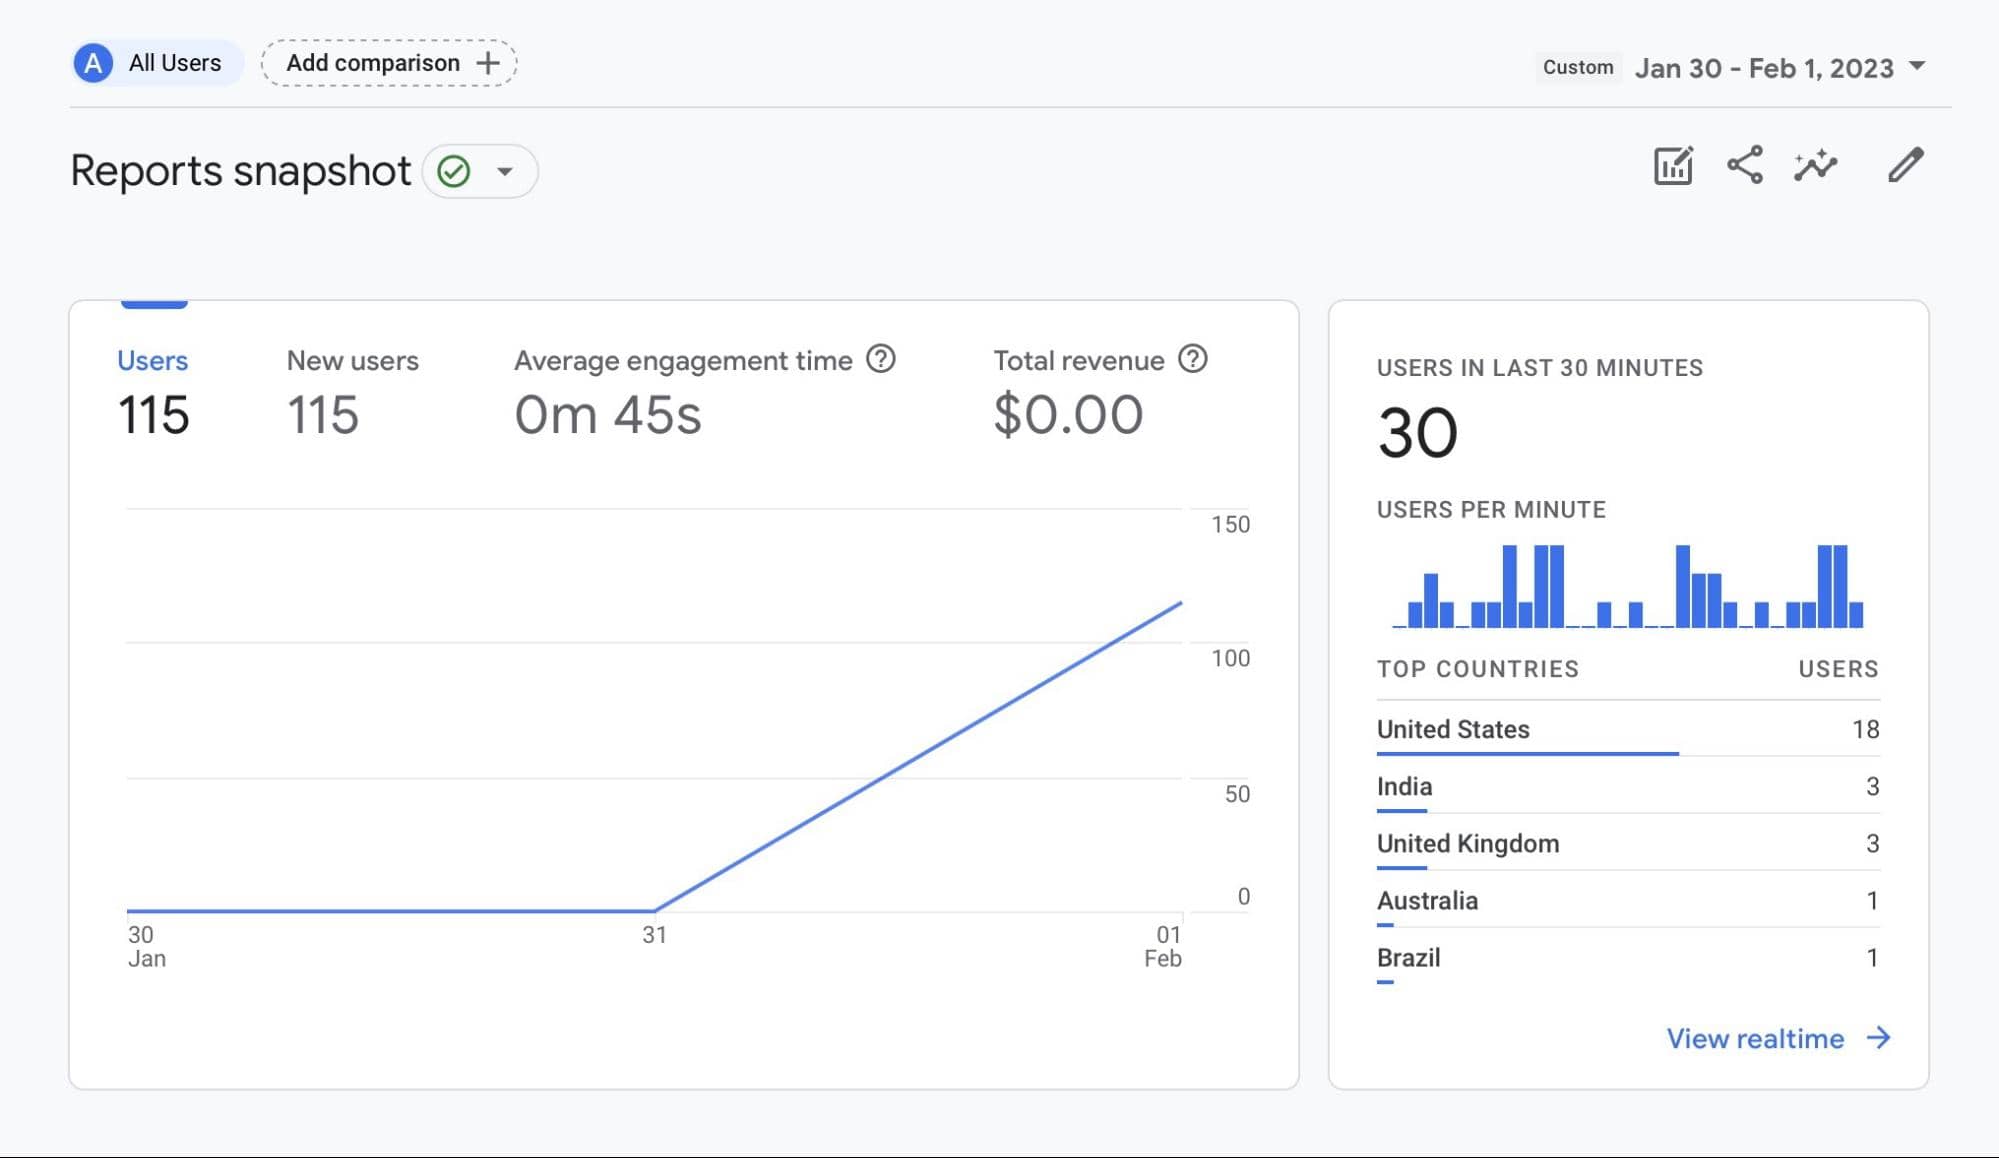This screenshot has height=1158, width=1999.
Task: Click the green check status icon
Action: coord(454,171)
